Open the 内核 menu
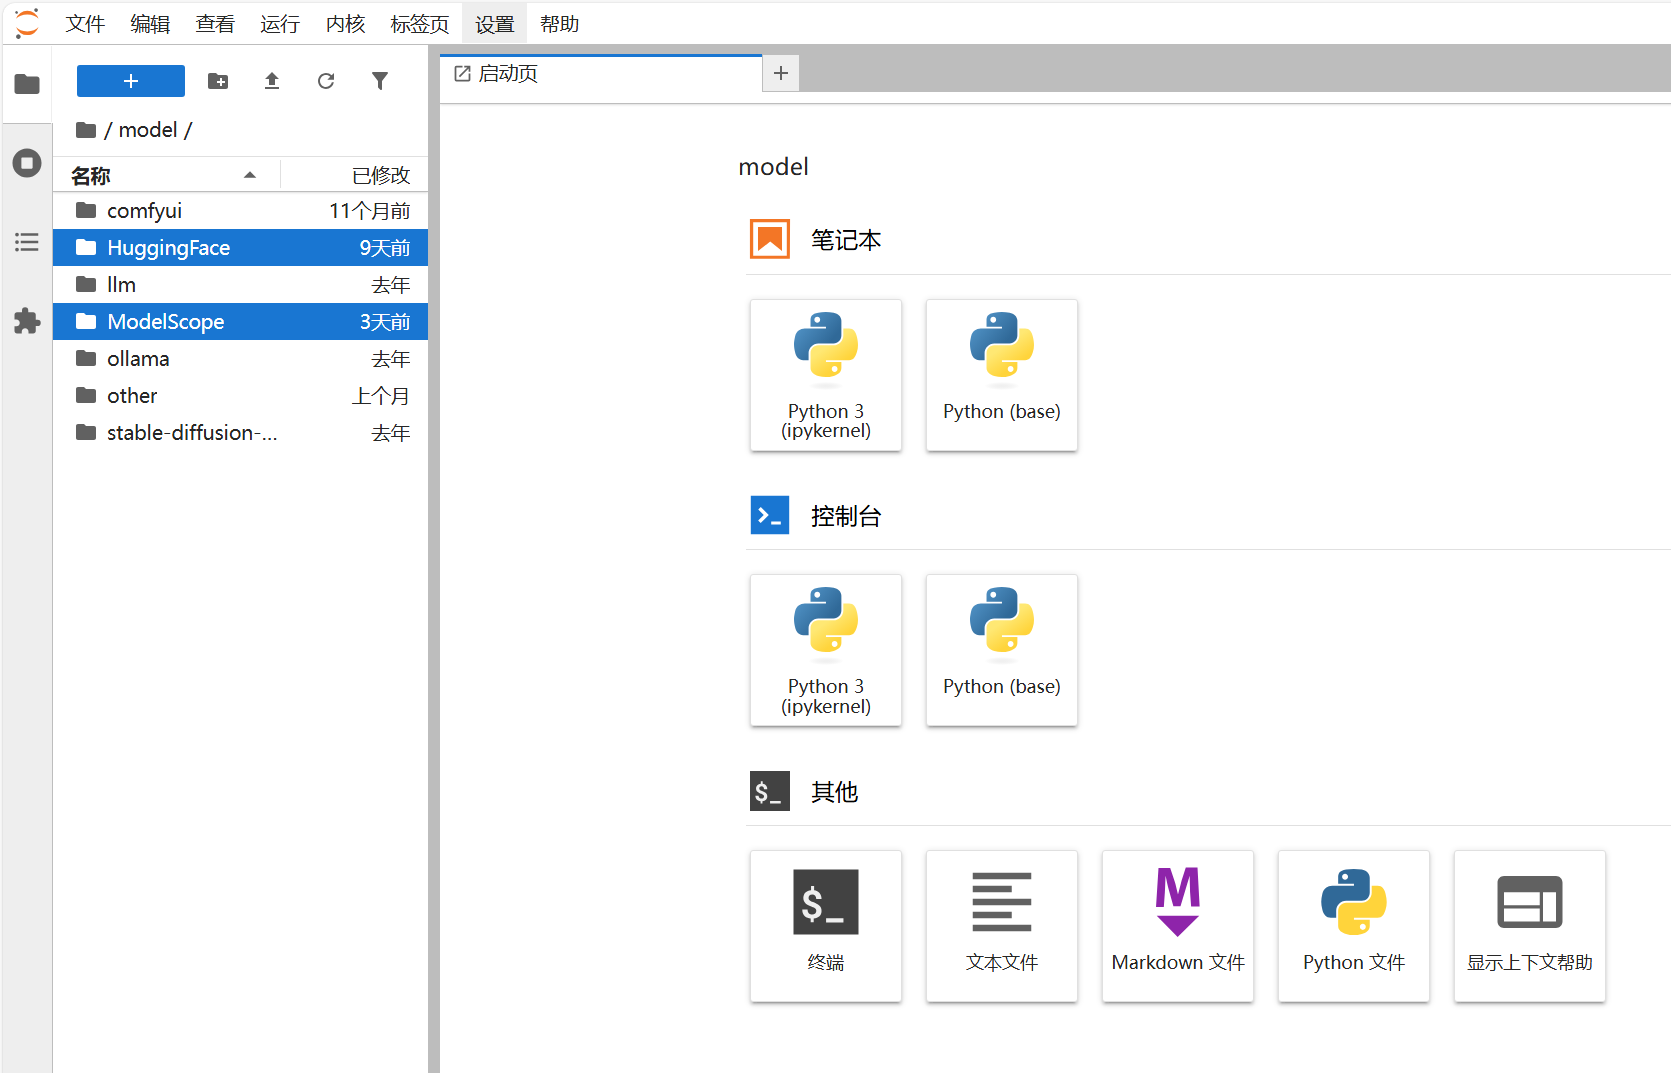The height and width of the screenshot is (1073, 1671). (345, 24)
